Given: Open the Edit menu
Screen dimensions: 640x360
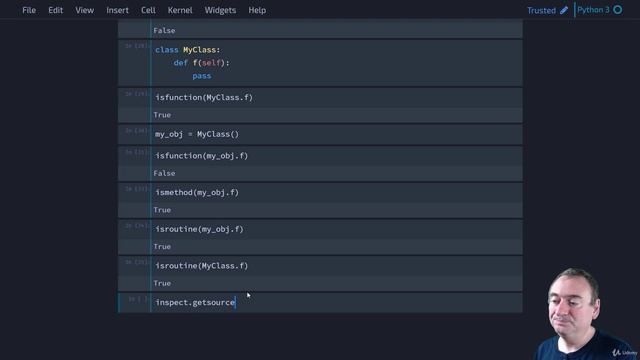Looking at the screenshot, I should click(56, 10).
